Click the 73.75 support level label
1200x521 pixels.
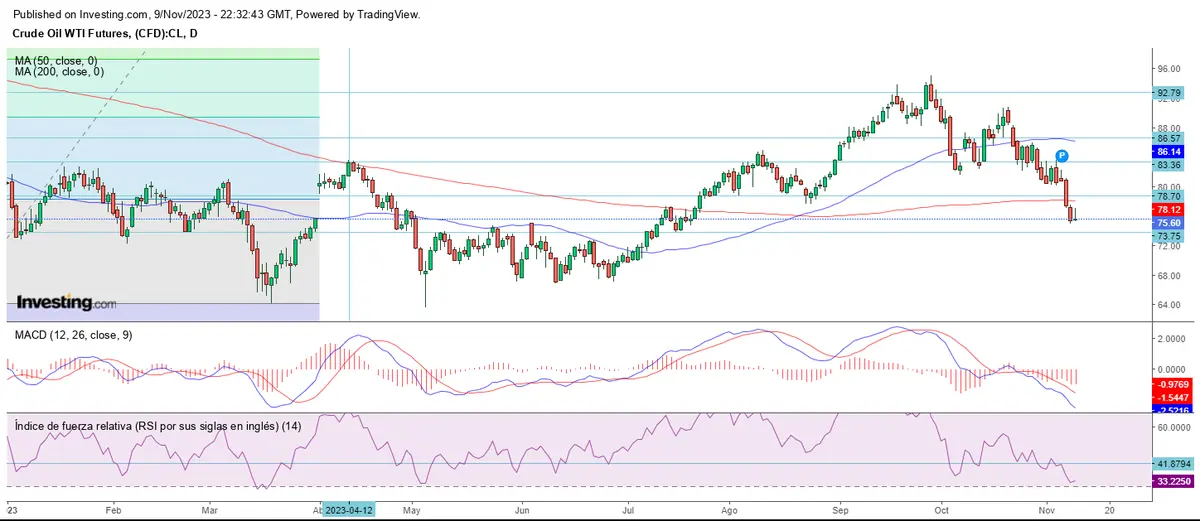(1168, 236)
